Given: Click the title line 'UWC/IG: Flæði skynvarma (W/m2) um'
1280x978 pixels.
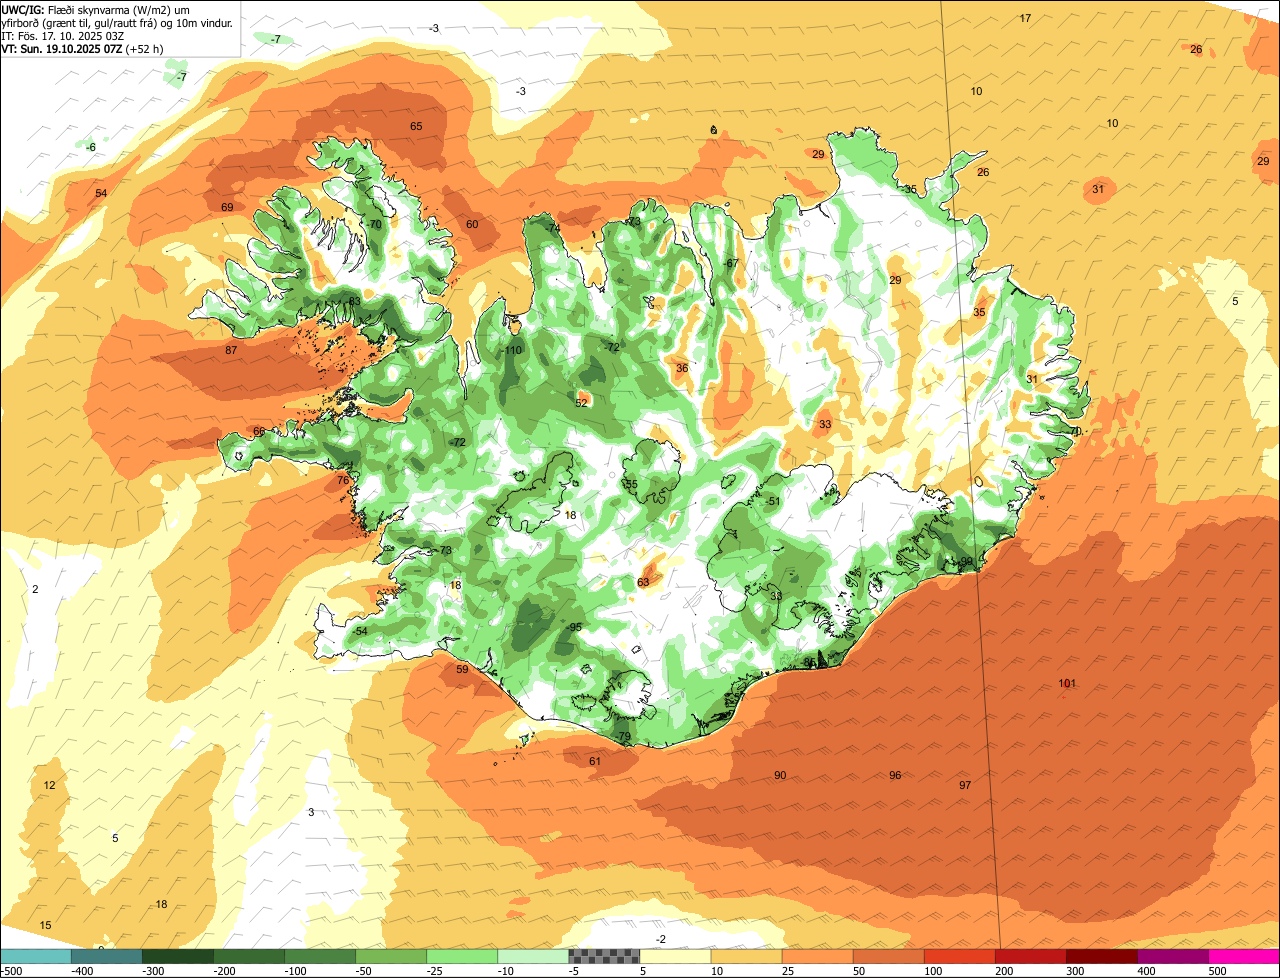Looking at the screenshot, I should click(x=96, y=9).
